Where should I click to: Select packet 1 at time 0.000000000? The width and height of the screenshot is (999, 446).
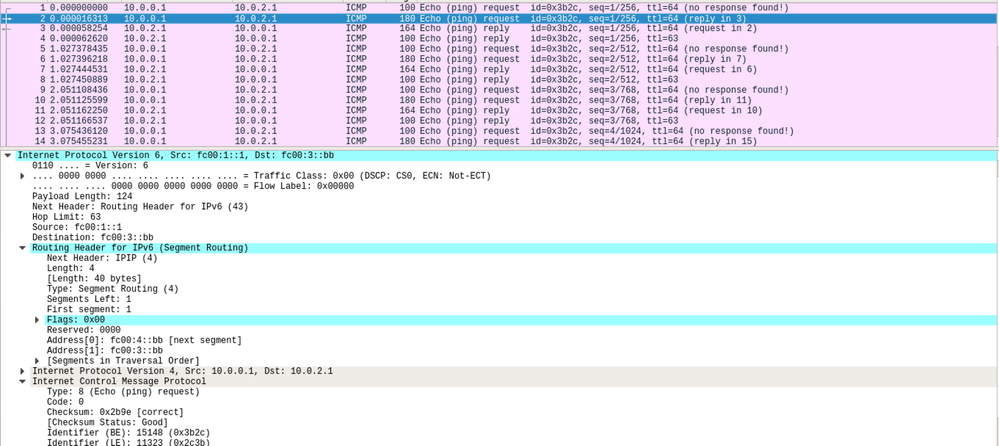tap(500, 8)
